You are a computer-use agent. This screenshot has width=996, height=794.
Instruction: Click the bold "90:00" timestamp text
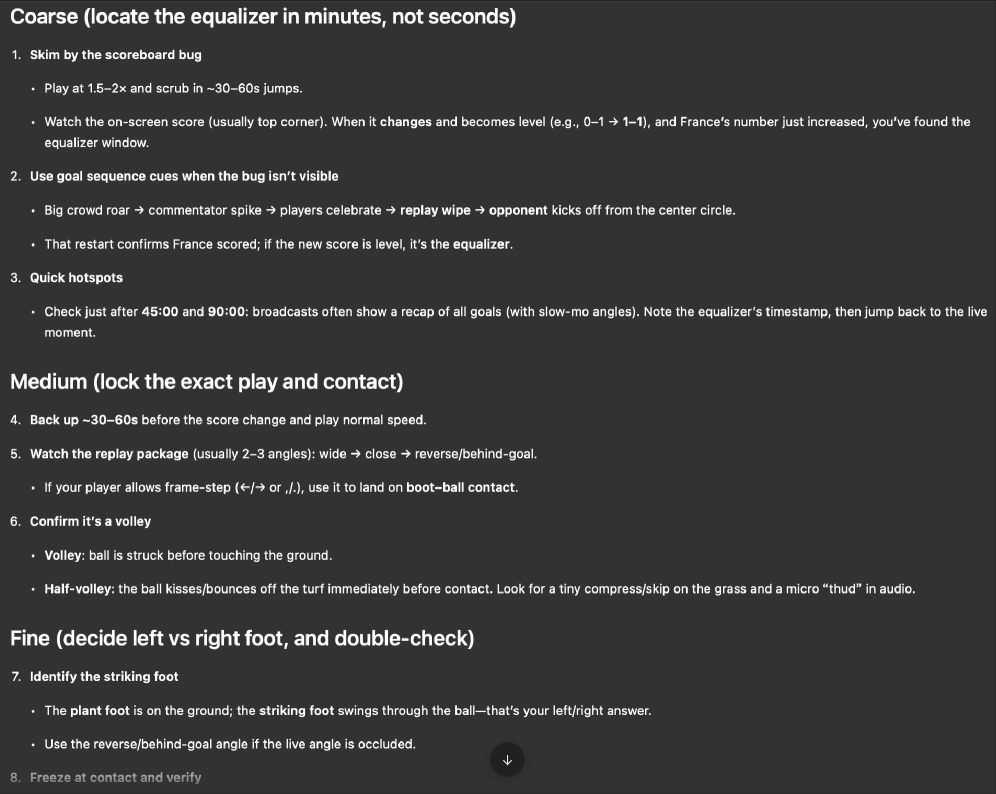pyautogui.click(x=226, y=312)
